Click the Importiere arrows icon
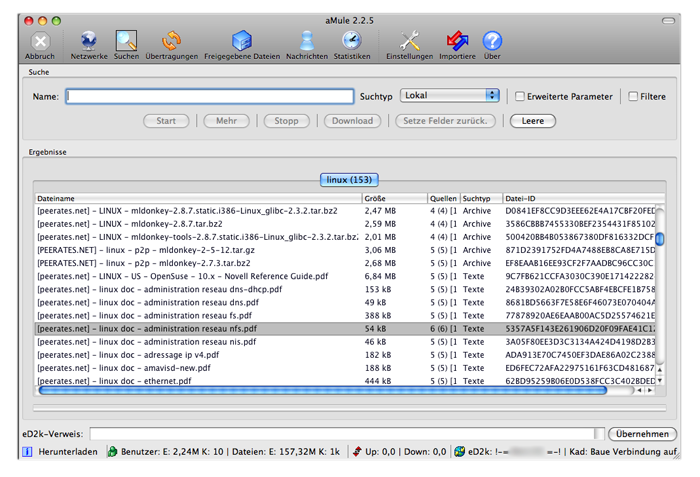Screen dimensions: 700x477 point(457,41)
